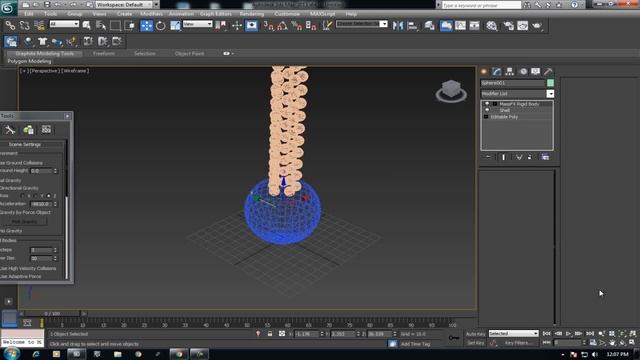Viewport: 640px width, 360px height.
Task: Click the MassFX rigid body sphere icon
Action: (x=28, y=41)
